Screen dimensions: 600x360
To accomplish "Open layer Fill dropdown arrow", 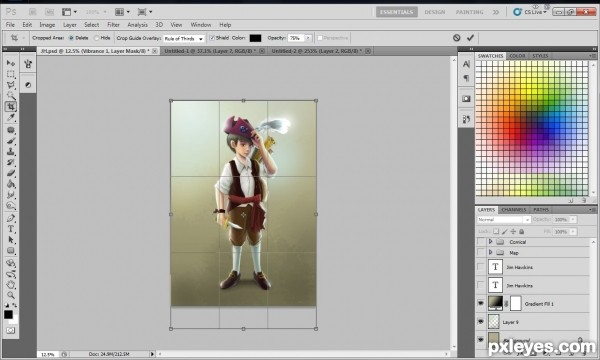I will pyautogui.click(x=573, y=231).
